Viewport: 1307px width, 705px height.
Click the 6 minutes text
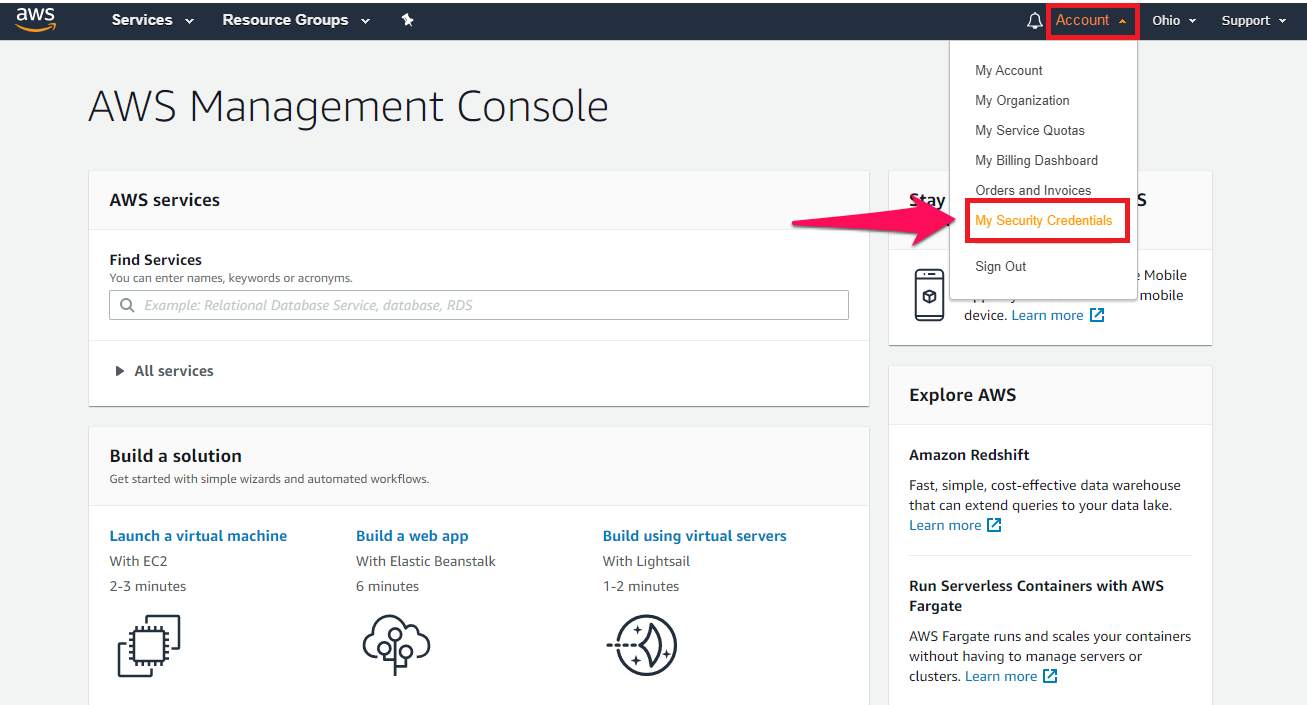[x=387, y=586]
